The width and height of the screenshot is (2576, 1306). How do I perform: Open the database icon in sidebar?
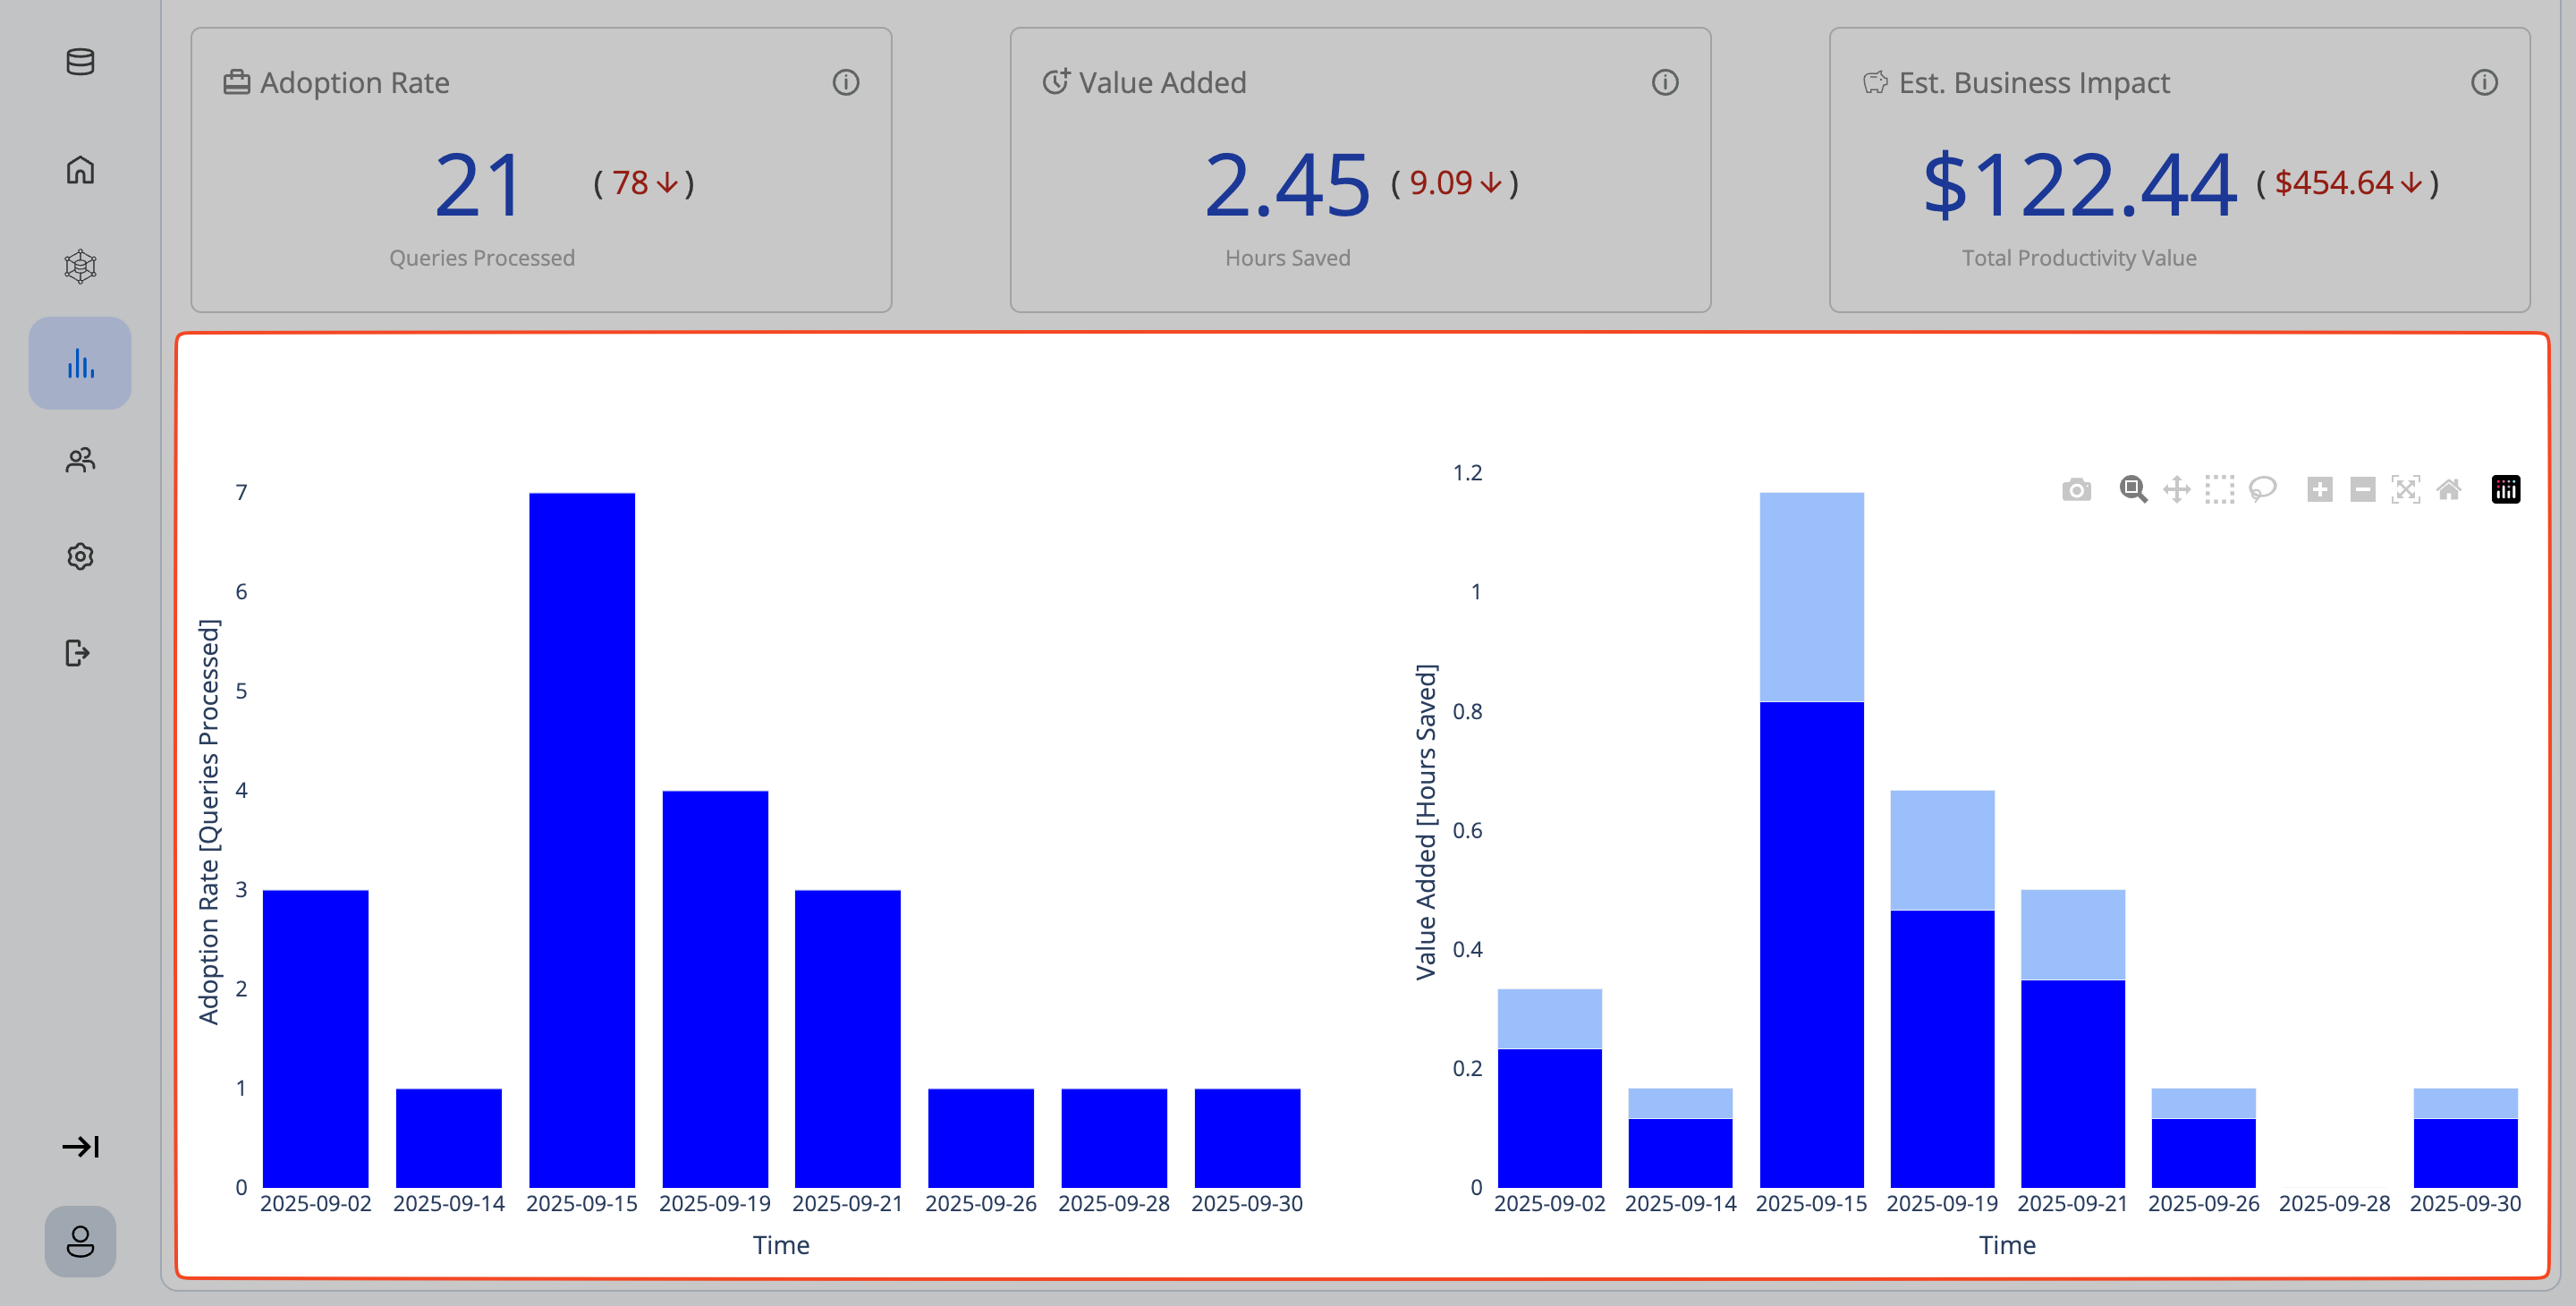click(x=80, y=62)
